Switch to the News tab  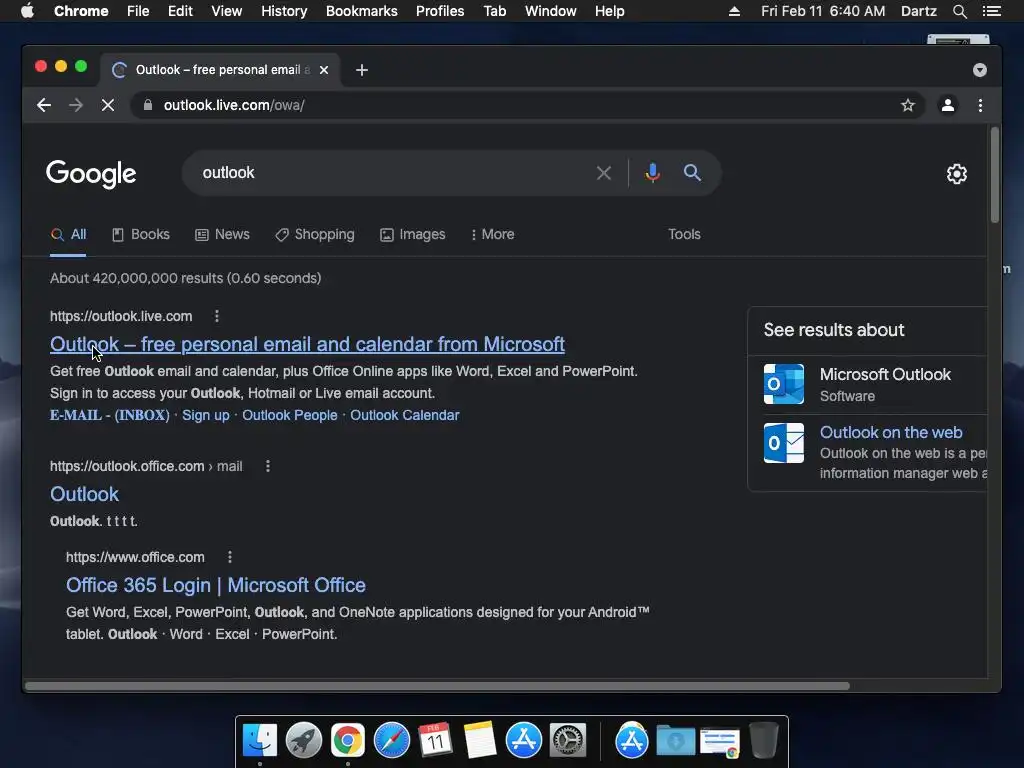223,234
